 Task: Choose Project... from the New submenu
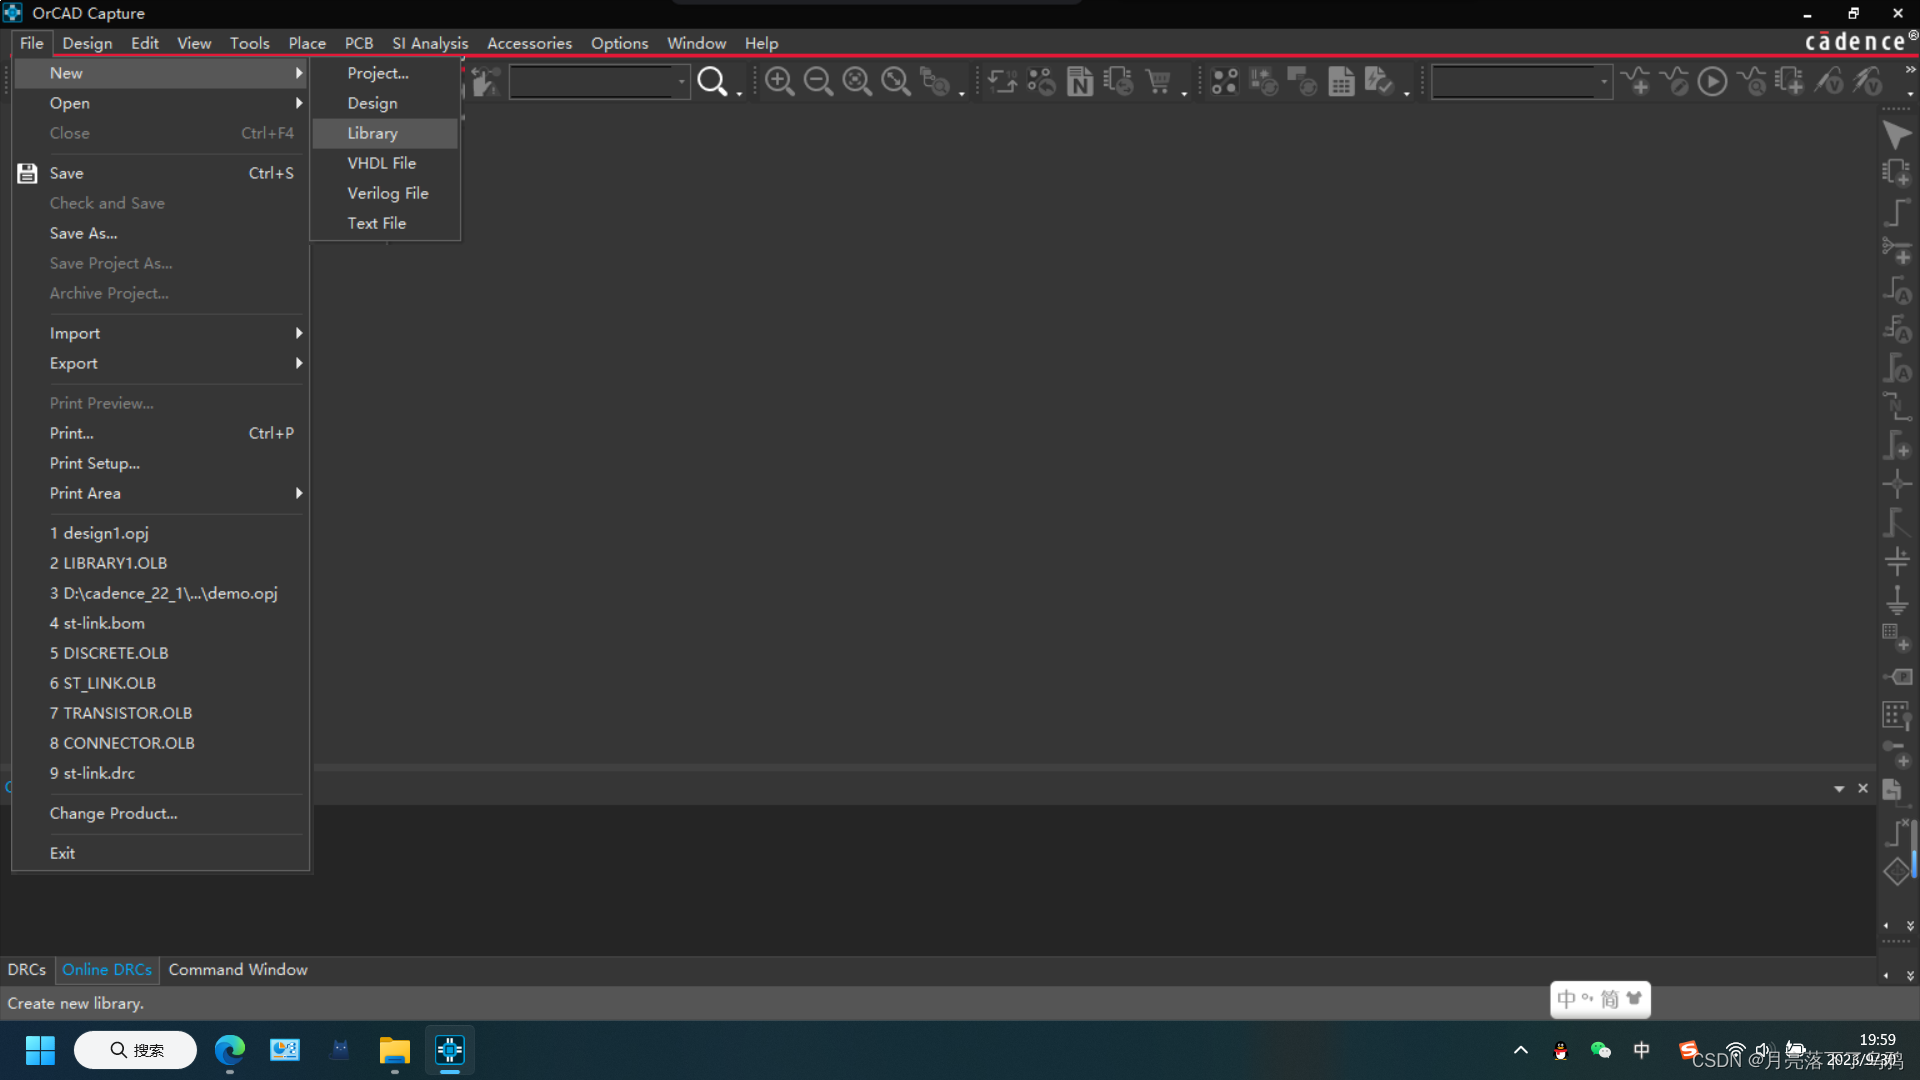385,73
